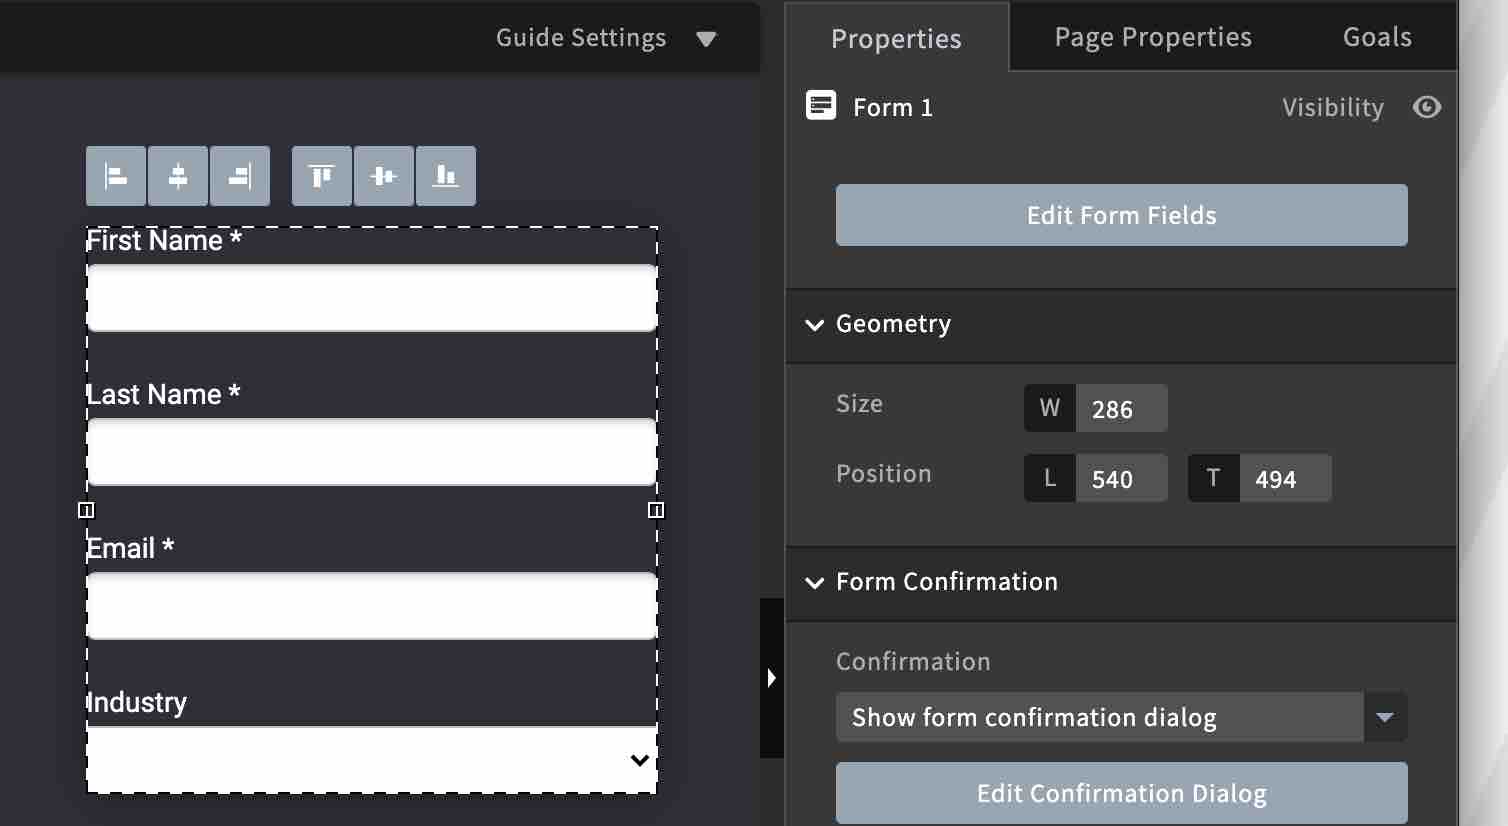Click the width value field showing 286
The height and width of the screenshot is (826, 1508).
(x=1122, y=408)
